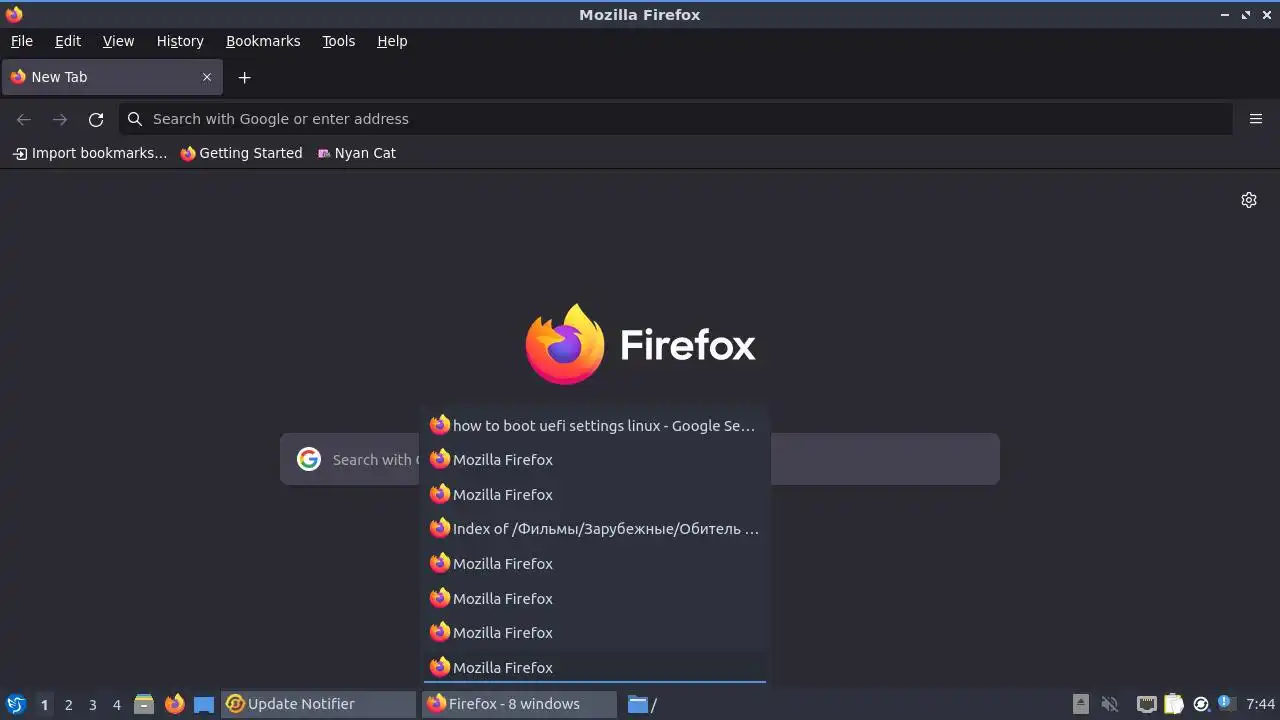Switch to workspace 4
This screenshot has width=1280, height=720.
(x=117, y=705)
